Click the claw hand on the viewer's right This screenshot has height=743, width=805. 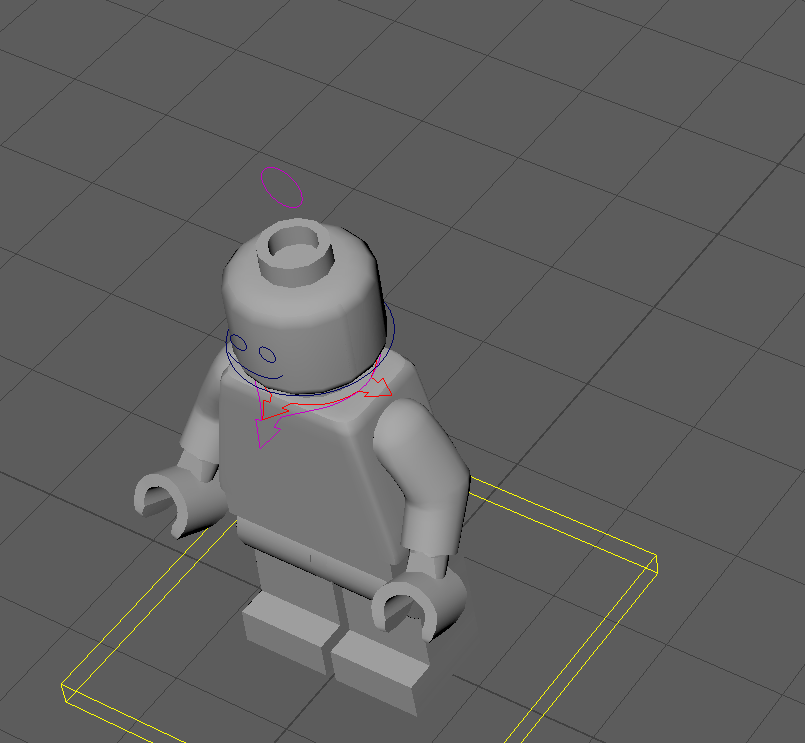tap(418, 606)
